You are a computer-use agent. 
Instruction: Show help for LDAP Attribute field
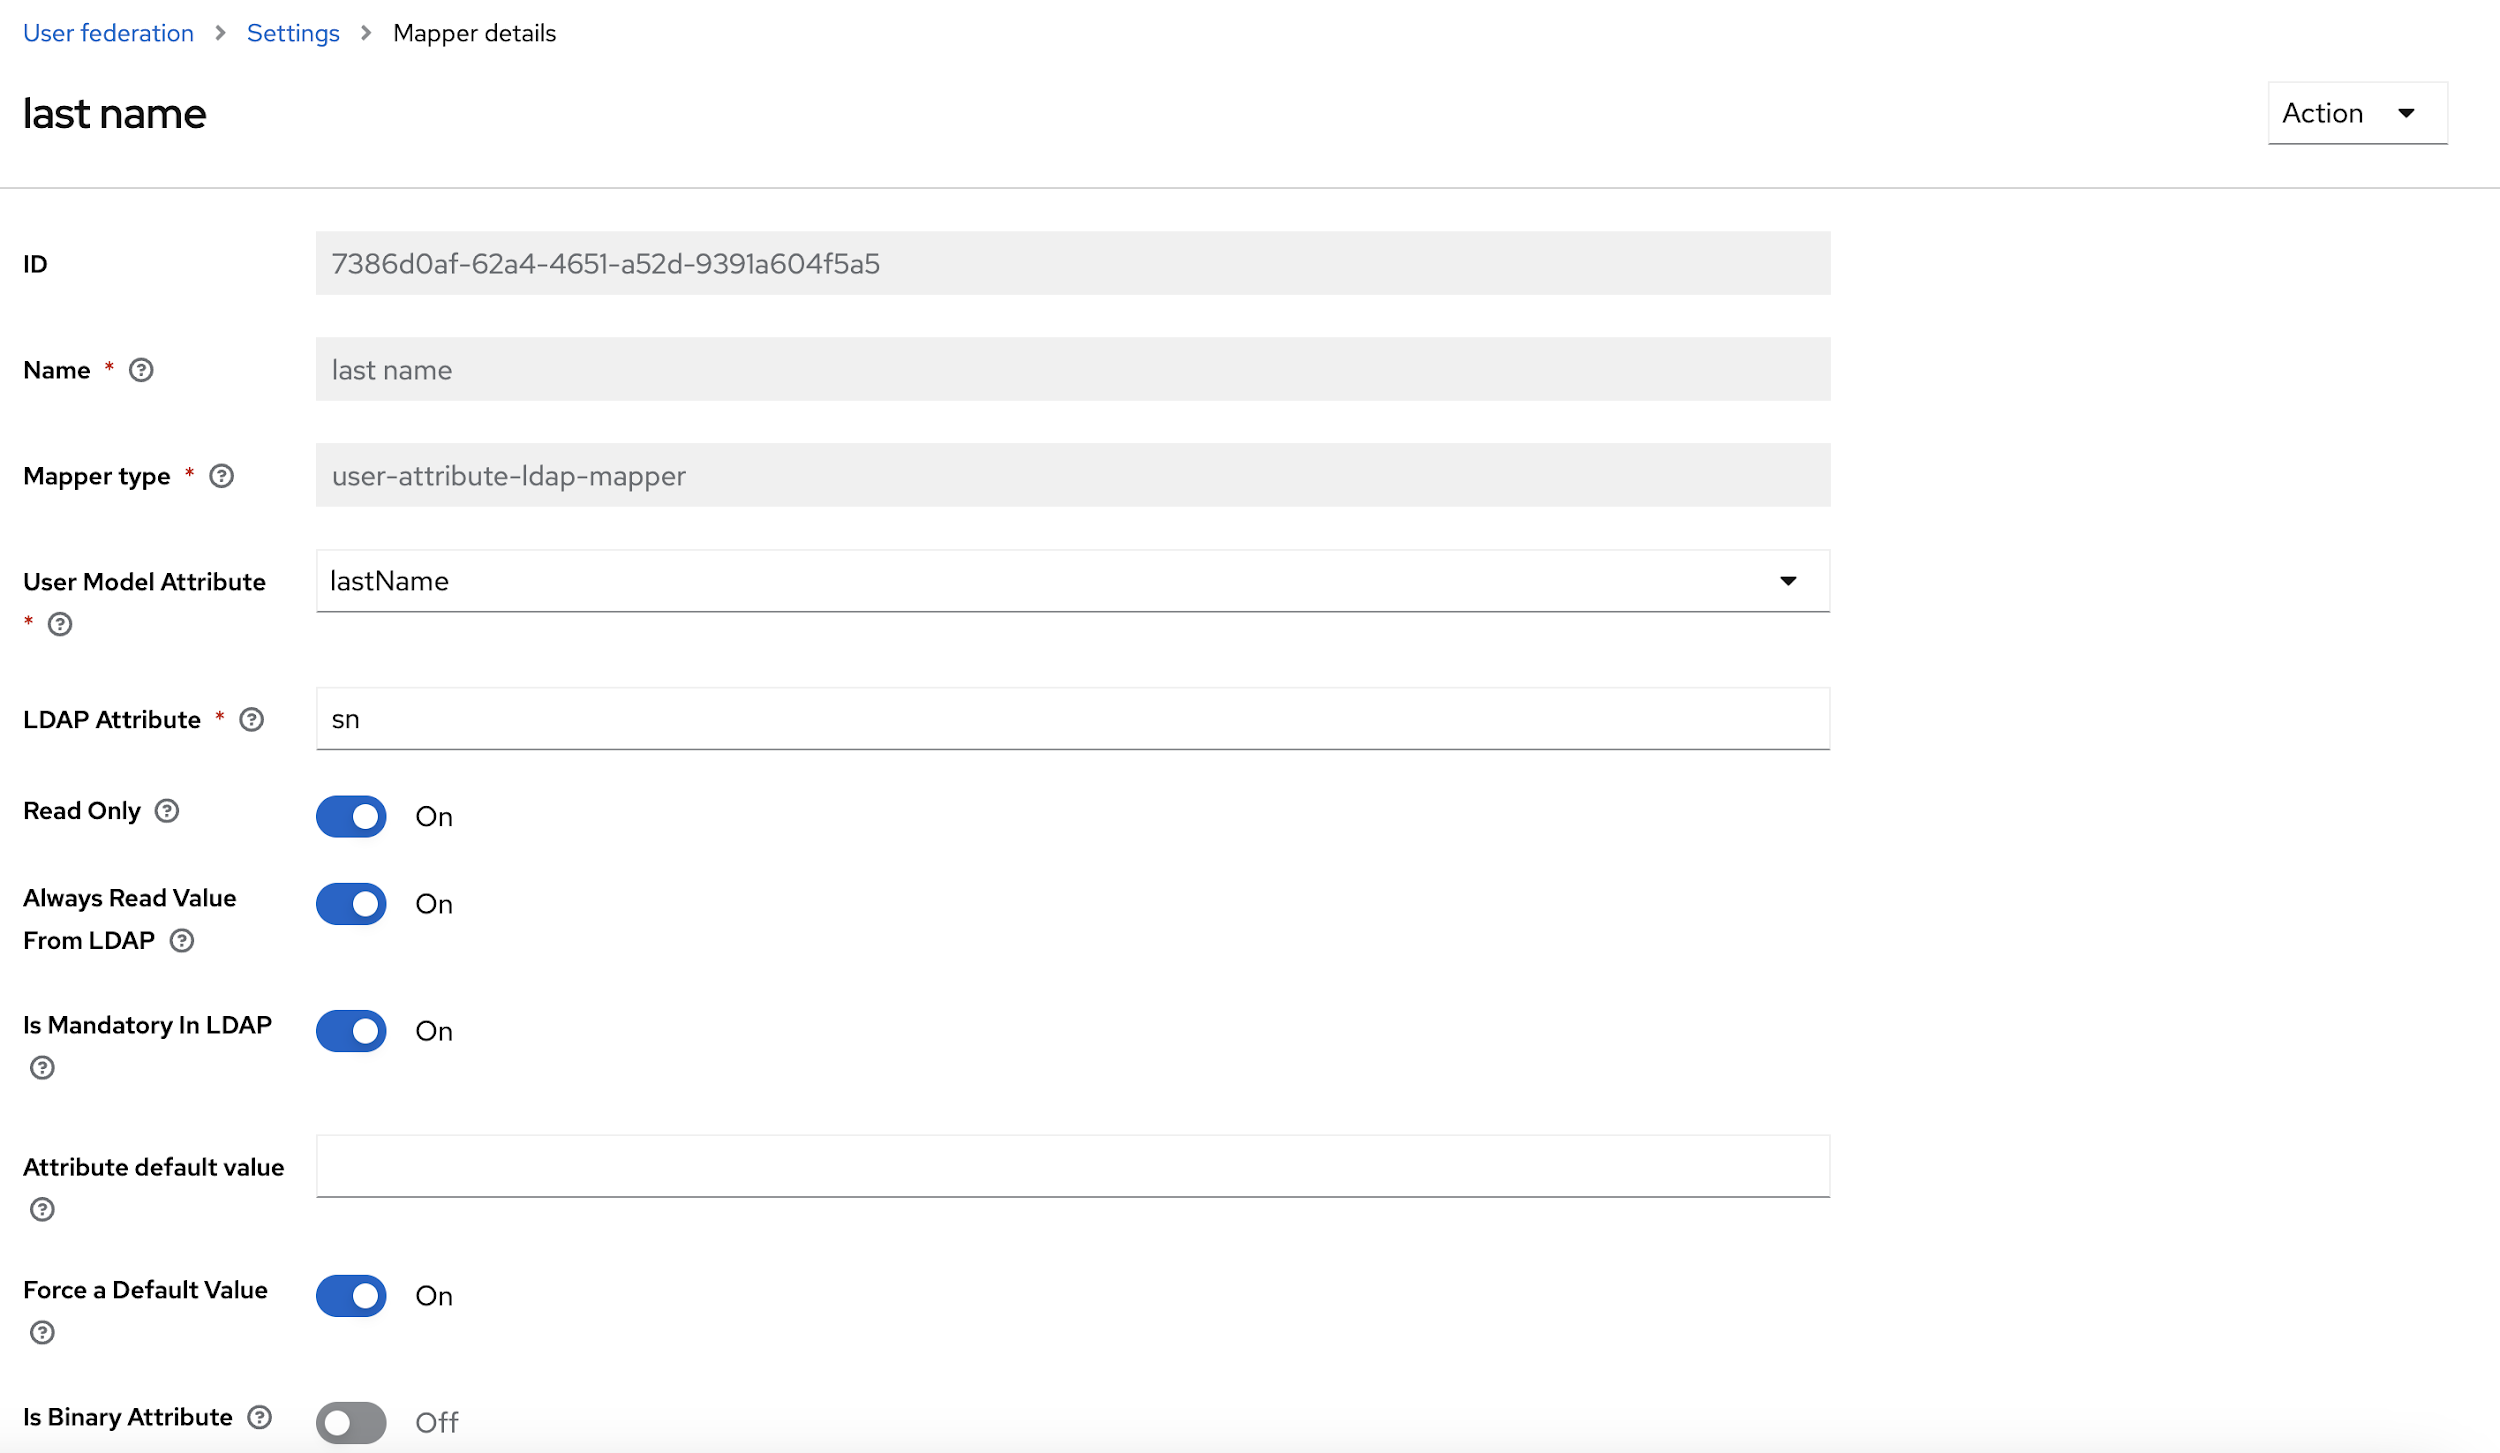pos(252,720)
